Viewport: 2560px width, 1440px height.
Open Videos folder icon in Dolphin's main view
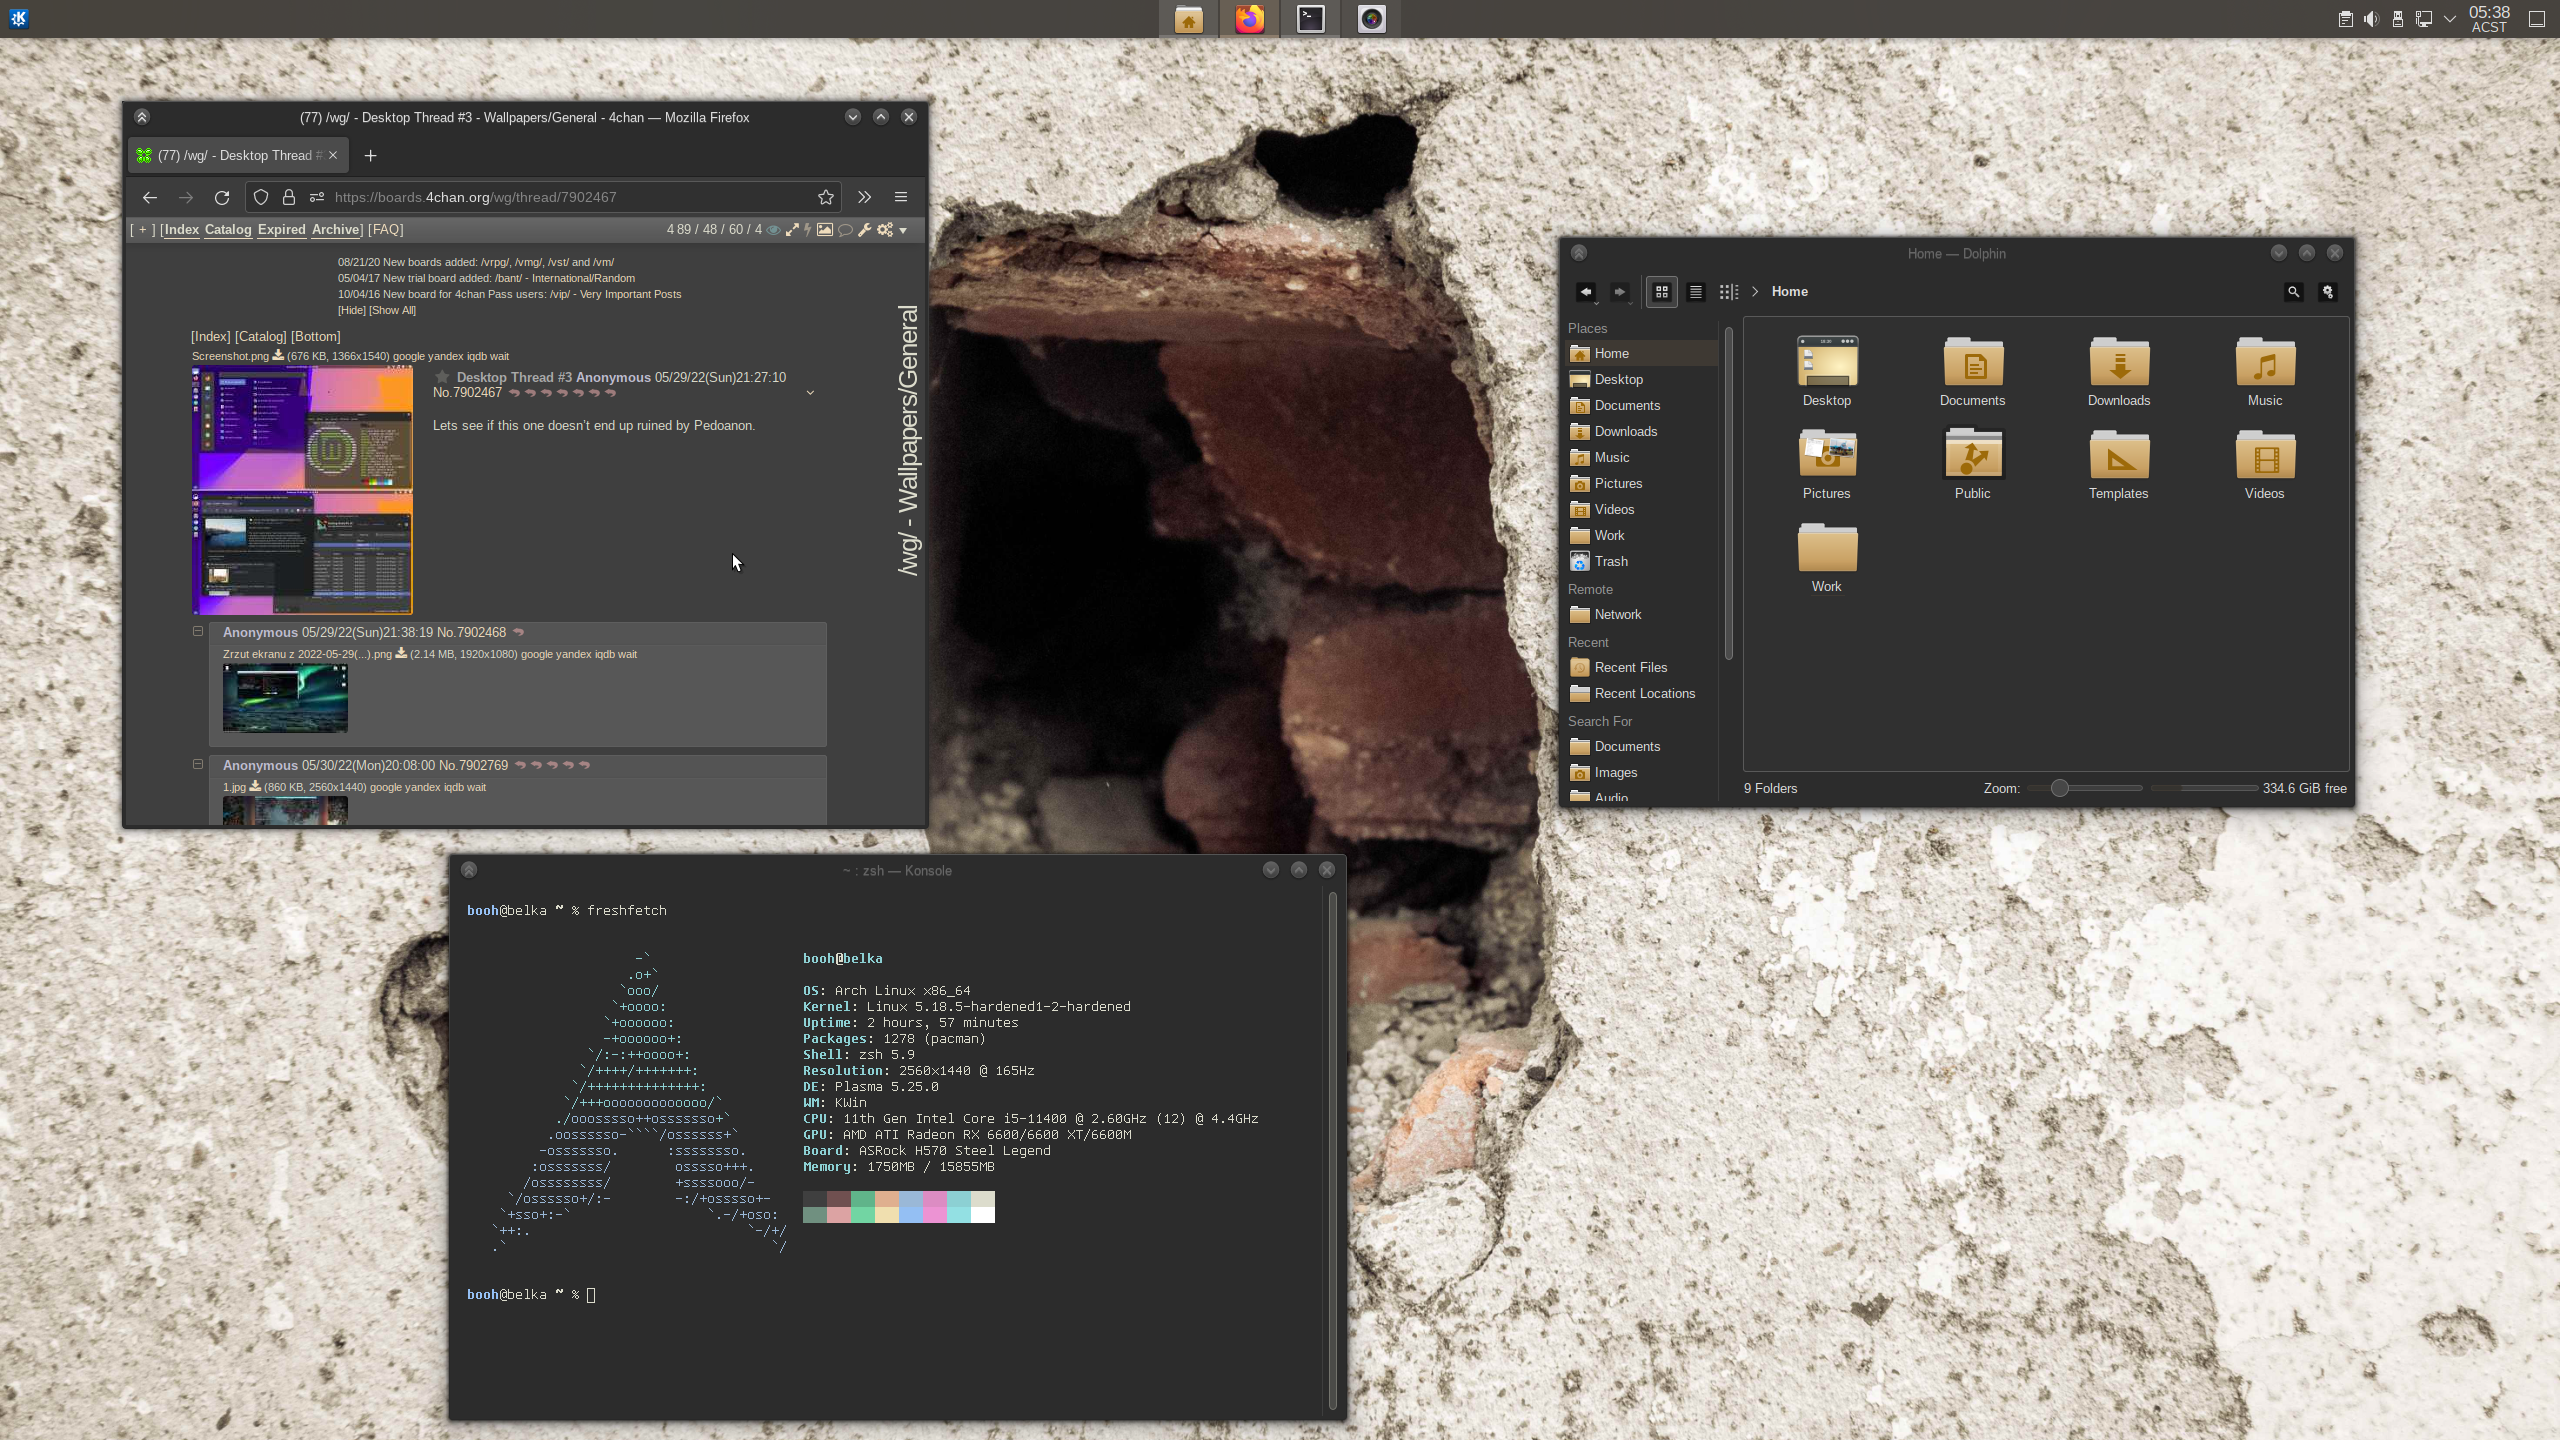2265,465
